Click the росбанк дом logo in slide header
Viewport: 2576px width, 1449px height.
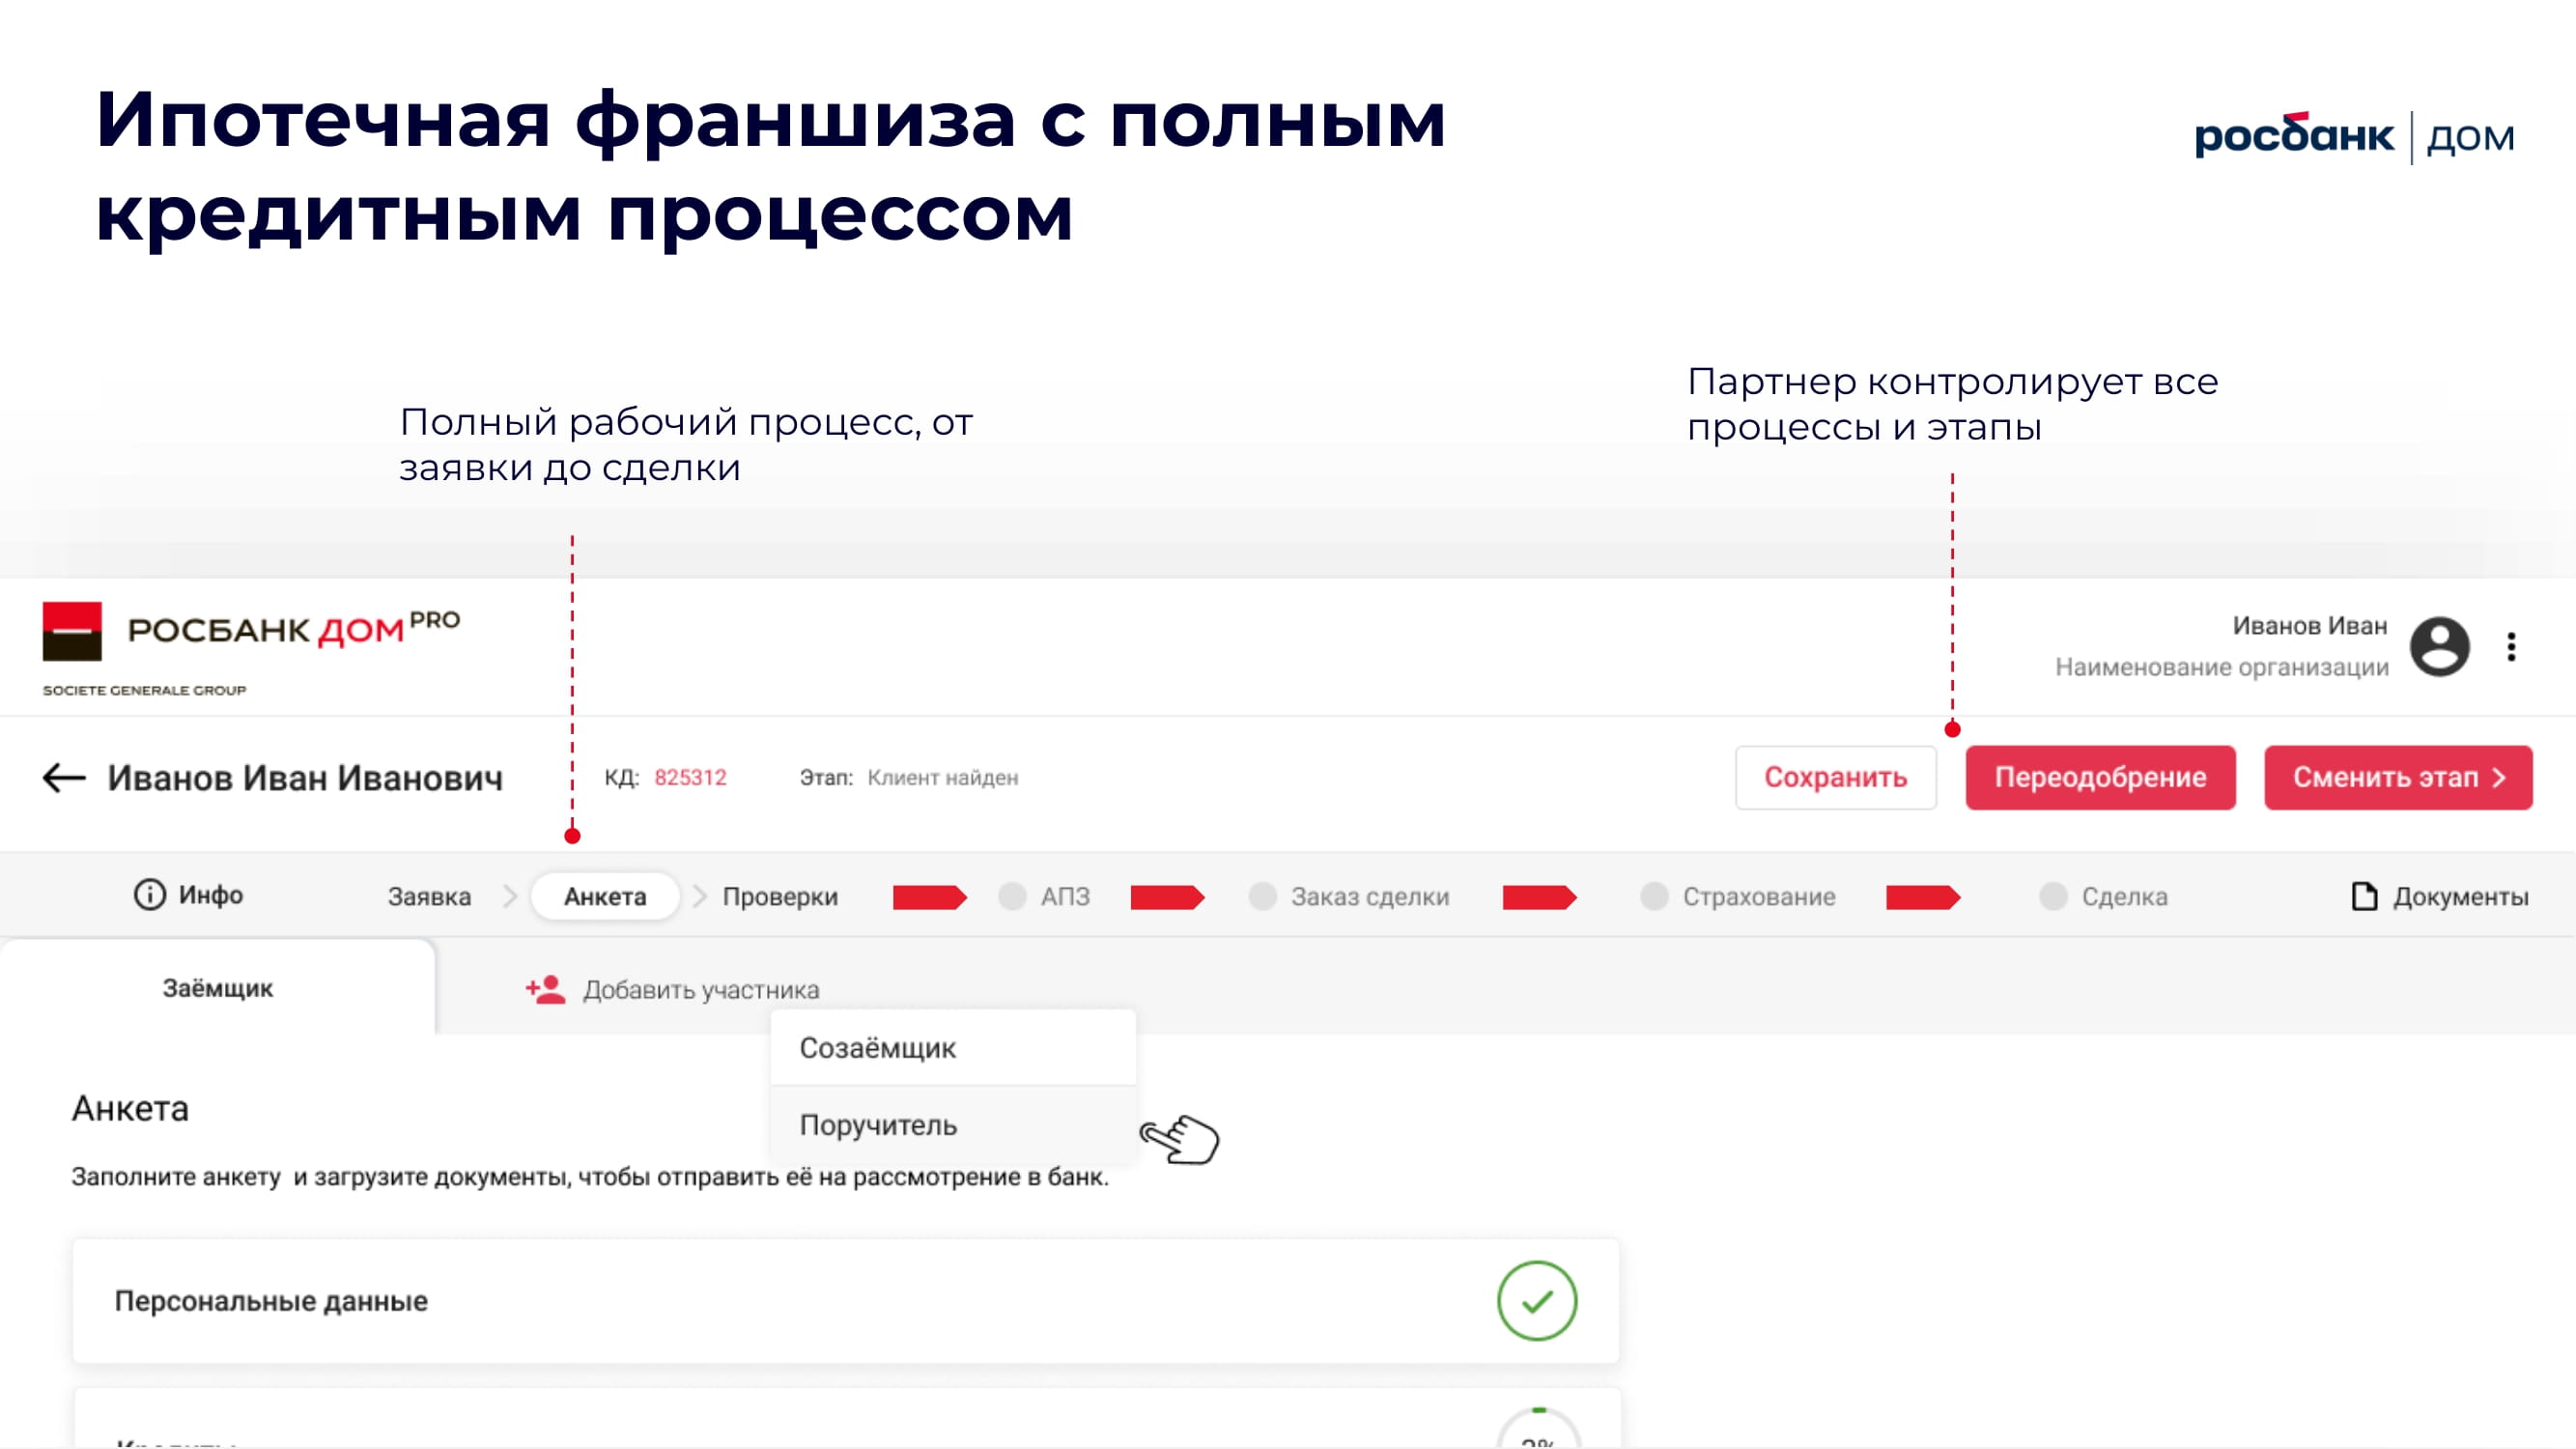click(x=2354, y=137)
